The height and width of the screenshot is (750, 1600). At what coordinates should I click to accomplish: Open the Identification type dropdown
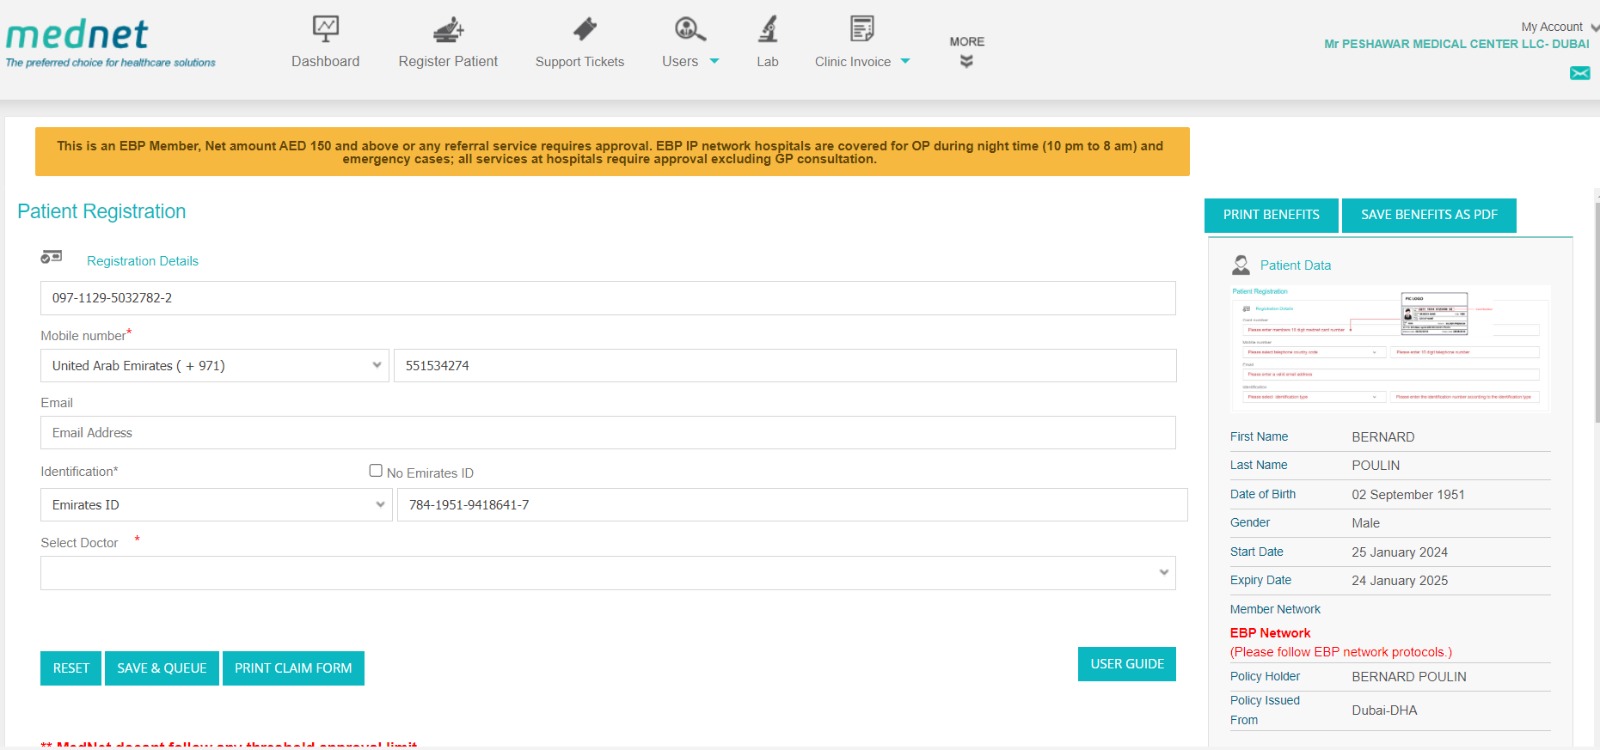(x=216, y=505)
